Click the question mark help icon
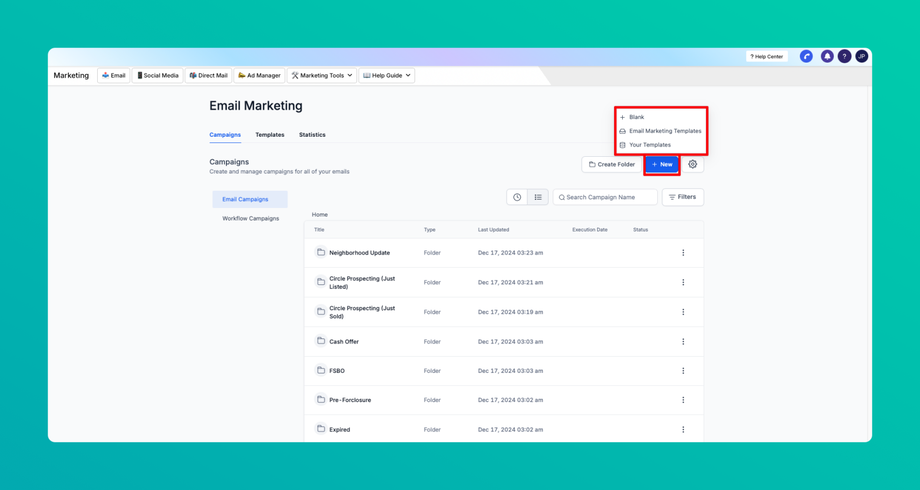920x490 pixels. (844, 56)
